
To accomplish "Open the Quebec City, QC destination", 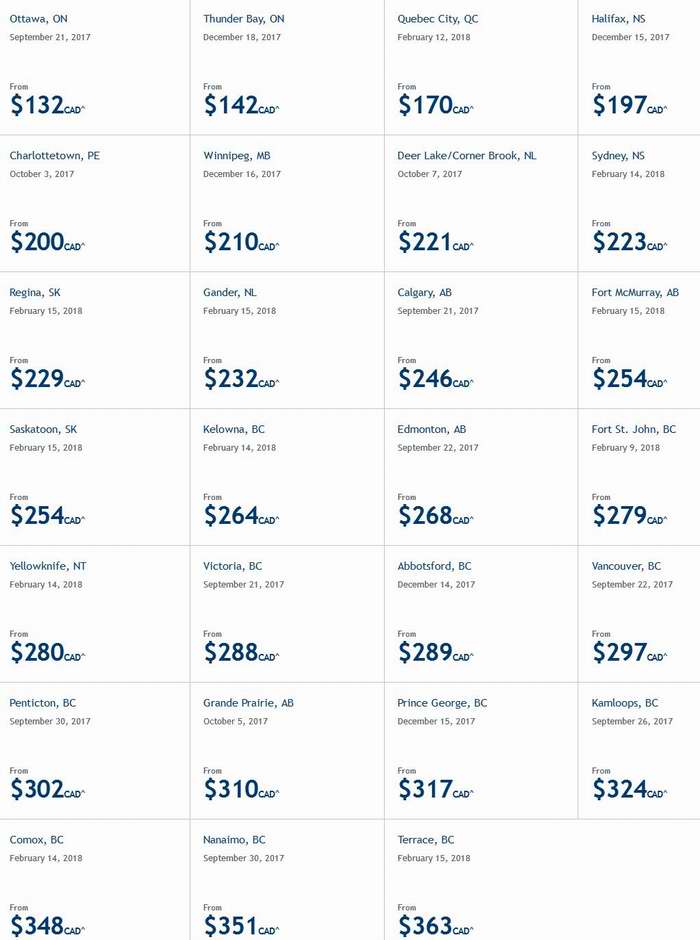I will coord(438,19).
